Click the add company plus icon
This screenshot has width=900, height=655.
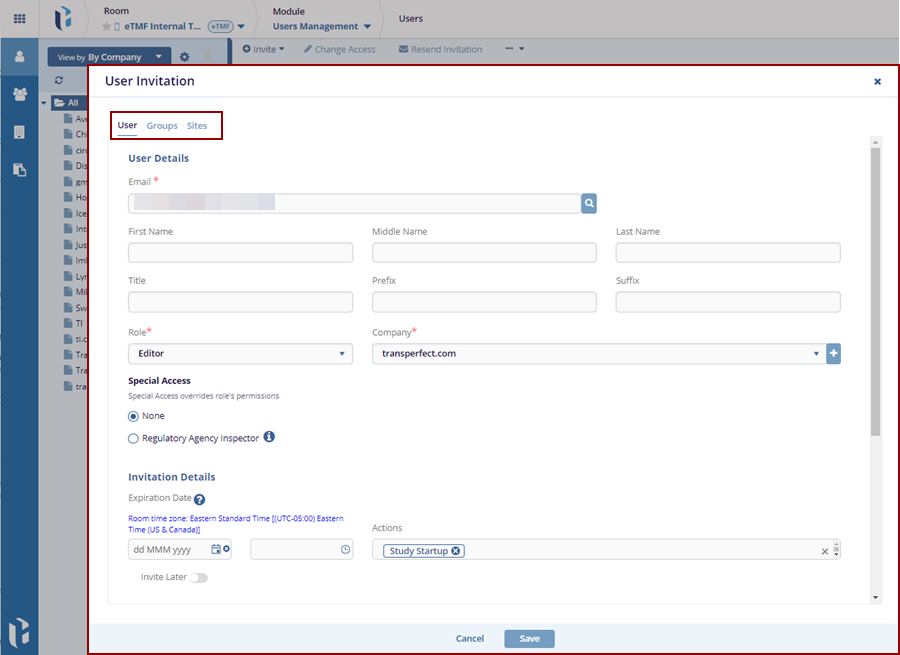tap(833, 353)
